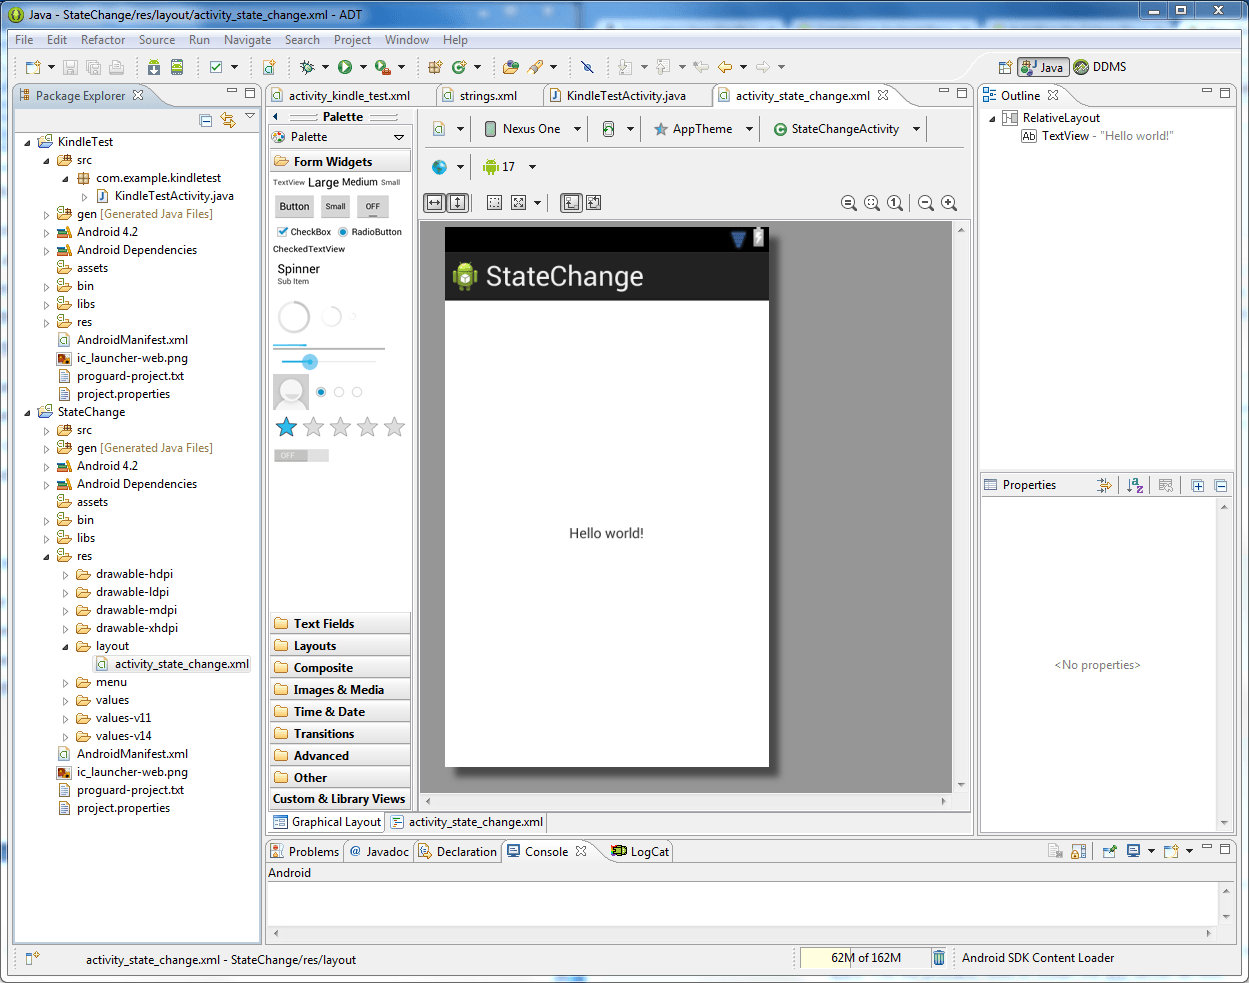Zoom out on the layout canvas
Image resolution: width=1249 pixels, height=983 pixels.
pos(926,203)
